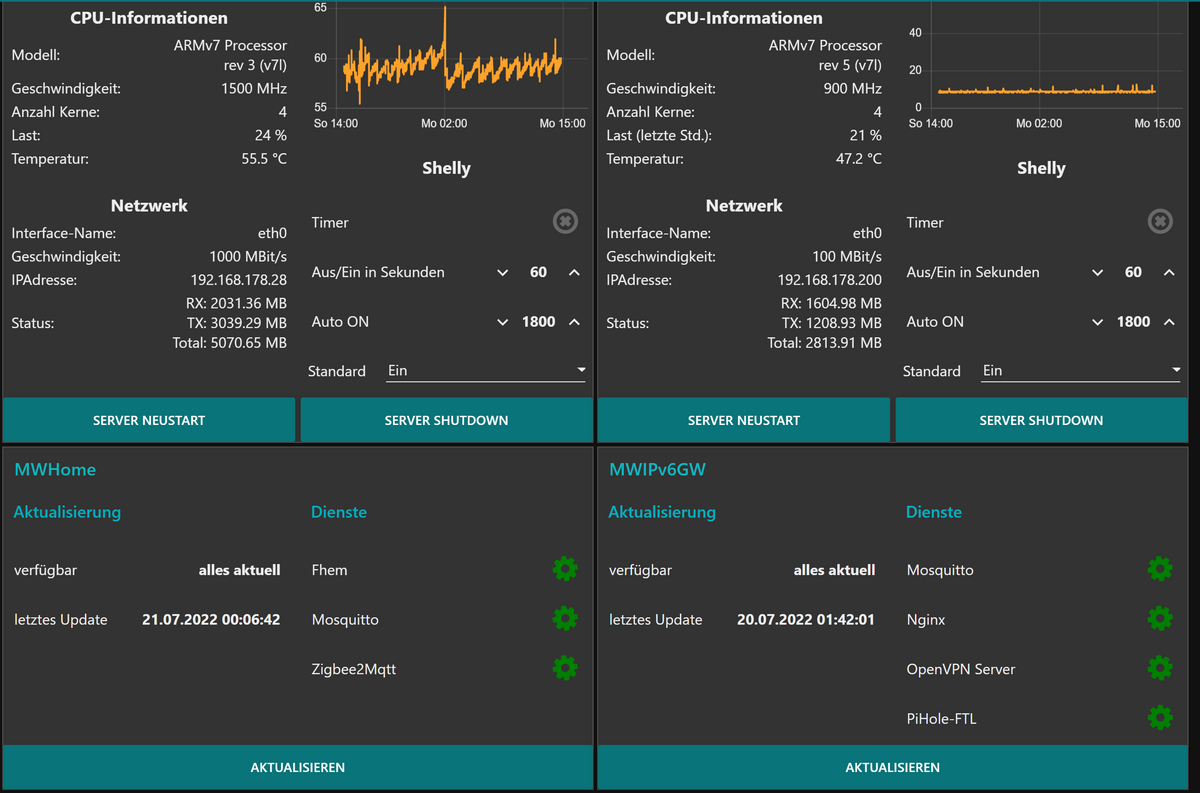Decrease Auto ON value in right Shelly panel
This screenshot has width=1200, height=793.
pyautogui.click(x=1097, y=322)
